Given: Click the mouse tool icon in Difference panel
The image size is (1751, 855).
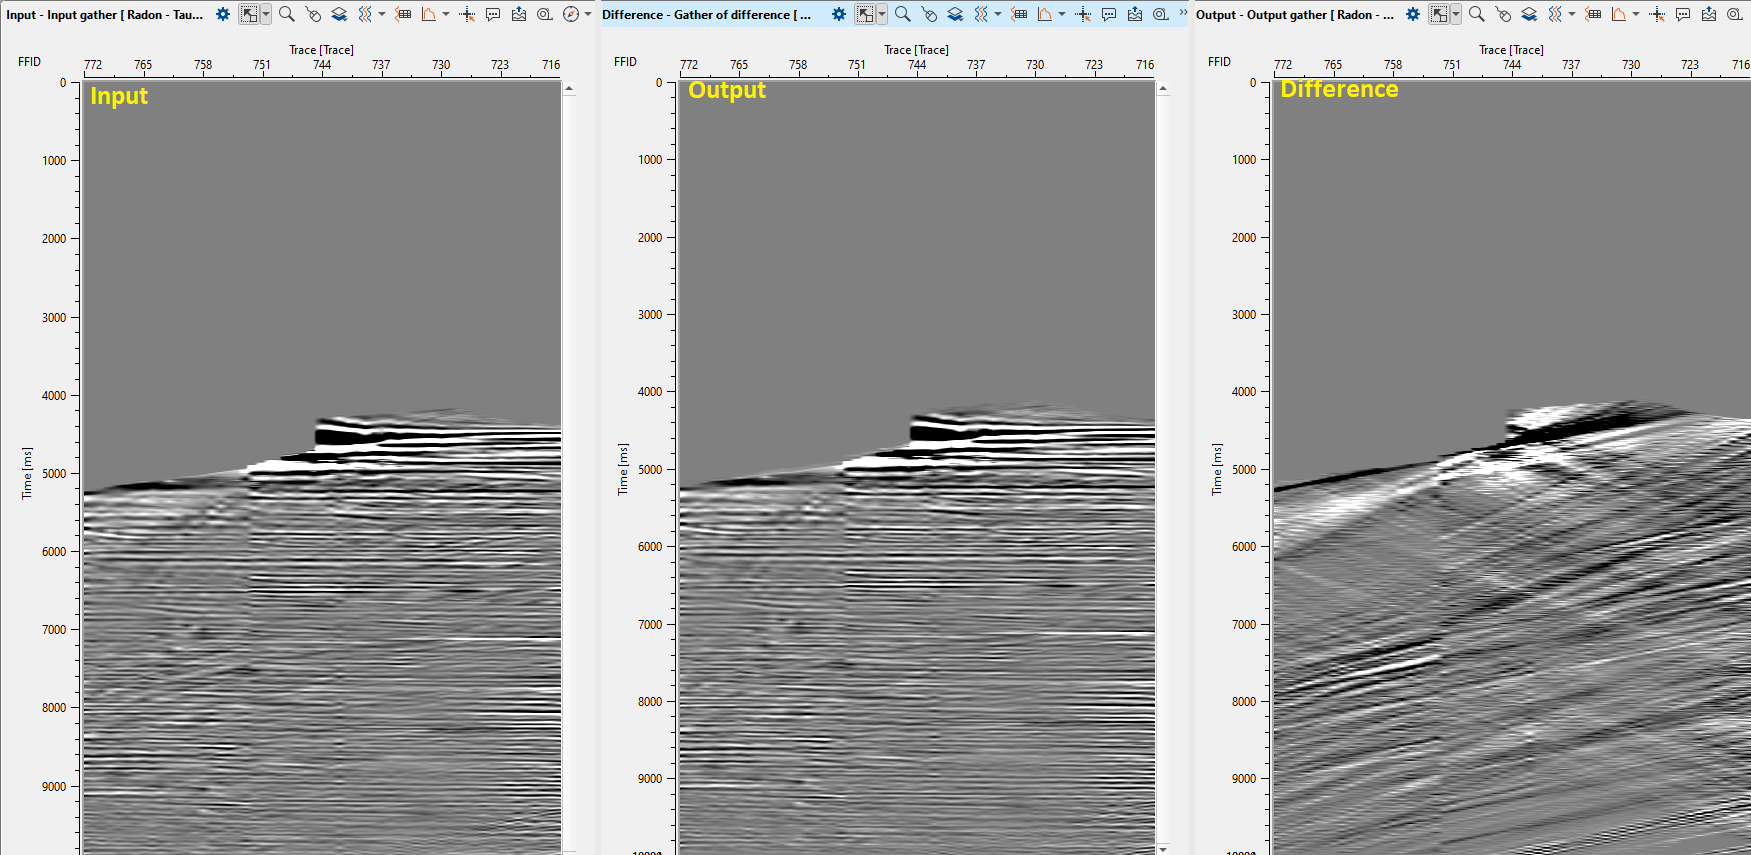Looking at the screenshot, I should pos(929,14).
